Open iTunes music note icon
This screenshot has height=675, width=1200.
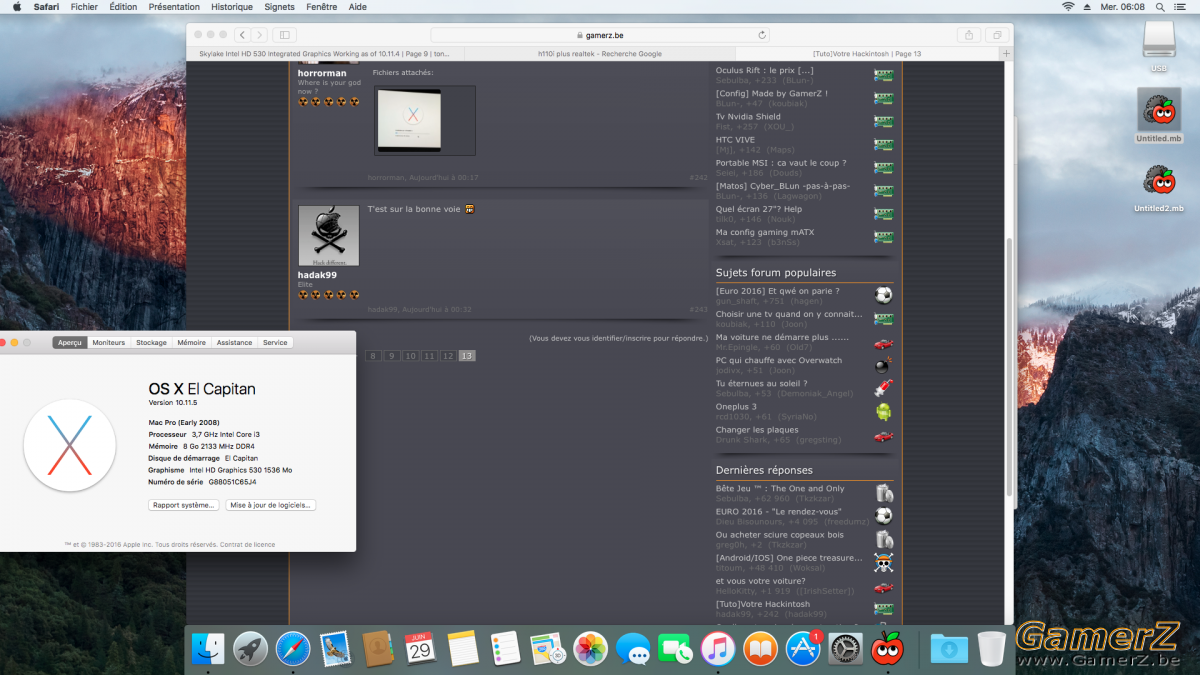(718, 649)
